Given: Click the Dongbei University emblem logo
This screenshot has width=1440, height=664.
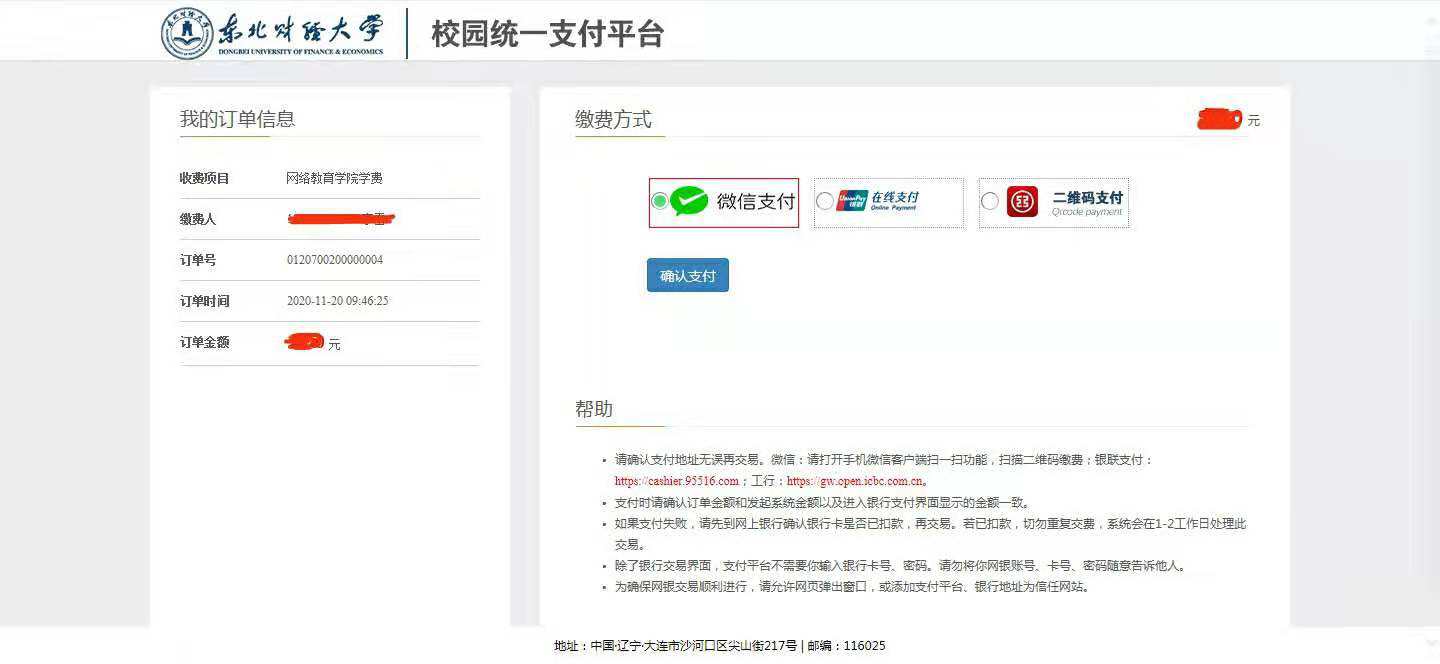Looking at the screenshot, I should click(x=186, y=33).
